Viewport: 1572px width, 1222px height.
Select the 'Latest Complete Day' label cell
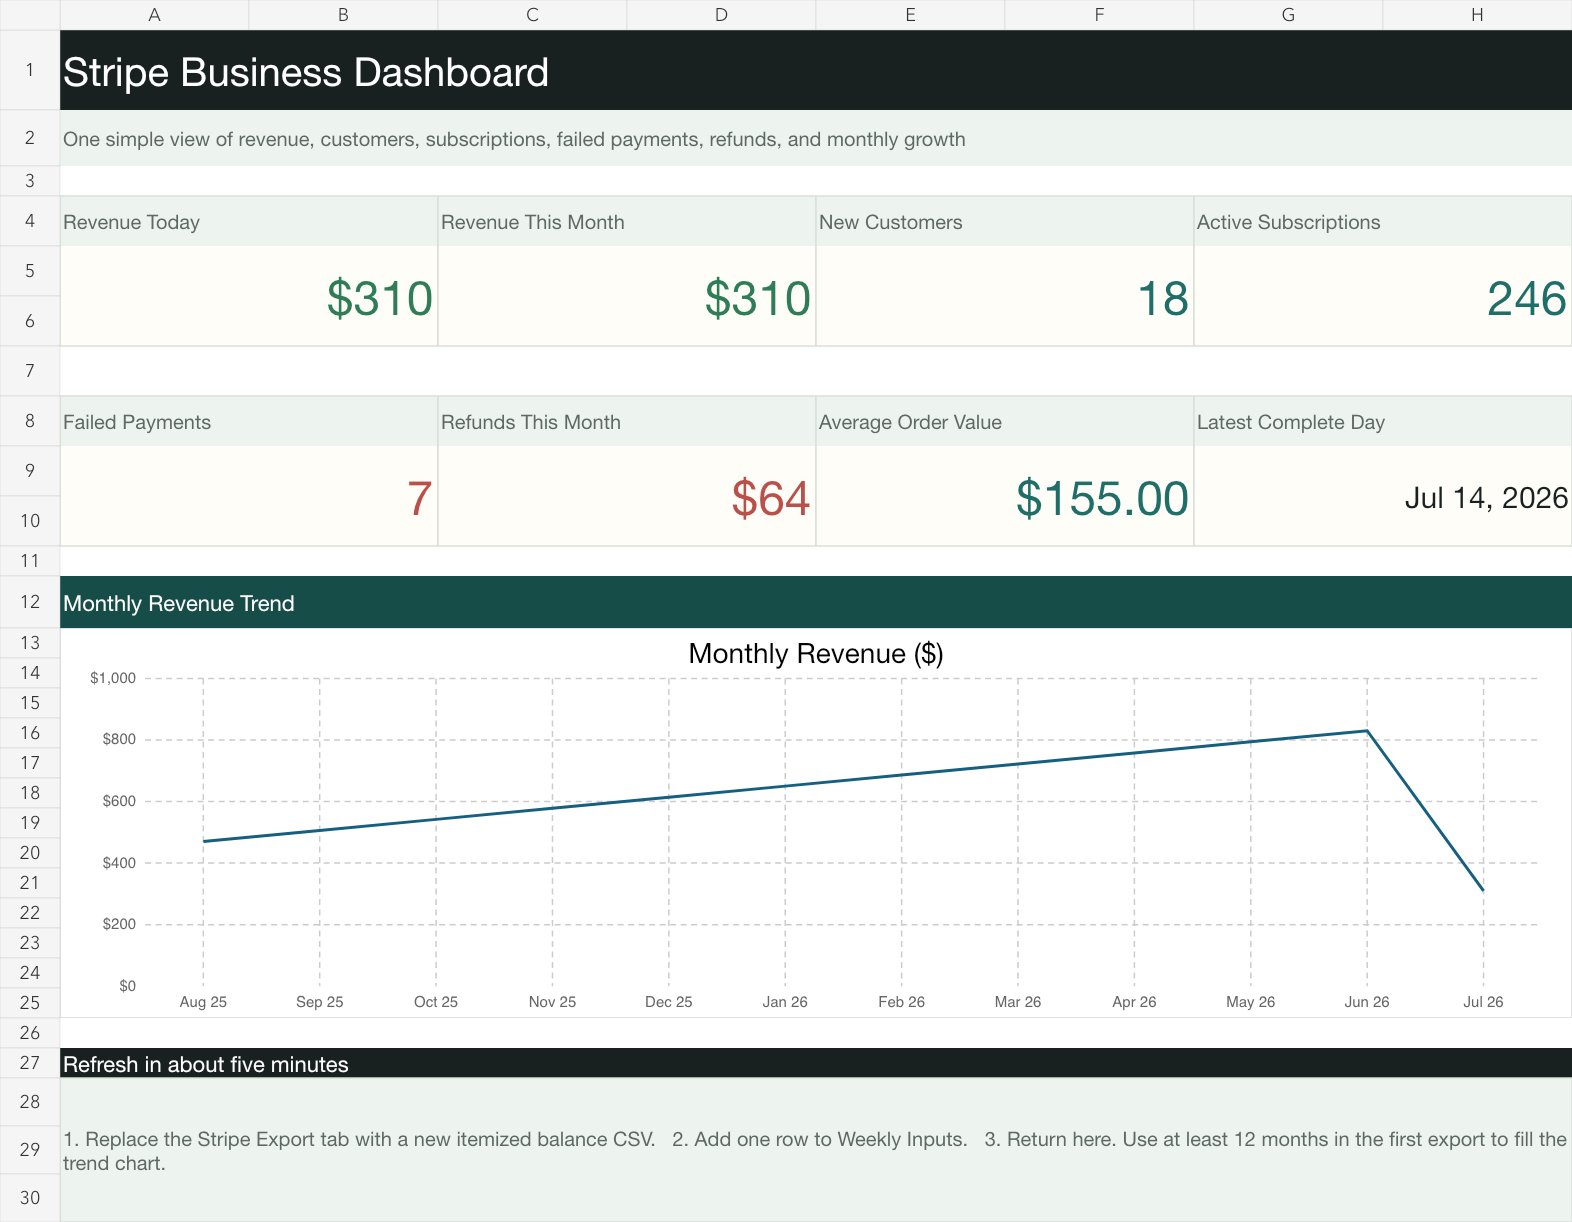point(1383,421)
